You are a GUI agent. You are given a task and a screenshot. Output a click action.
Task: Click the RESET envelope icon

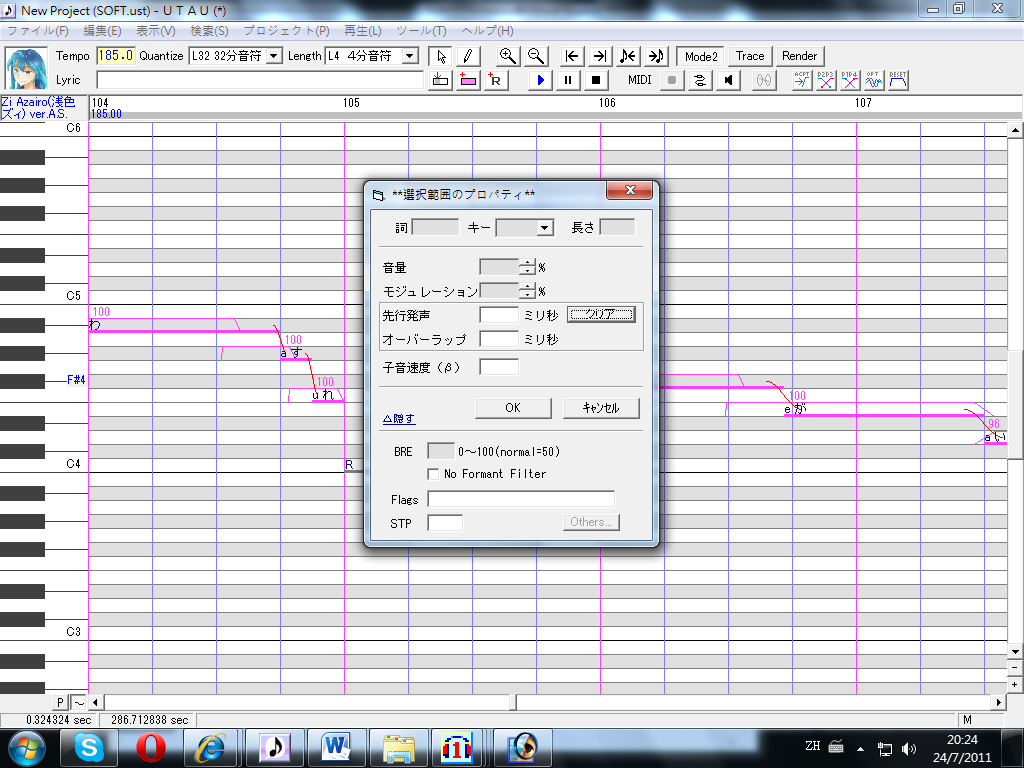tap(898, 80)
